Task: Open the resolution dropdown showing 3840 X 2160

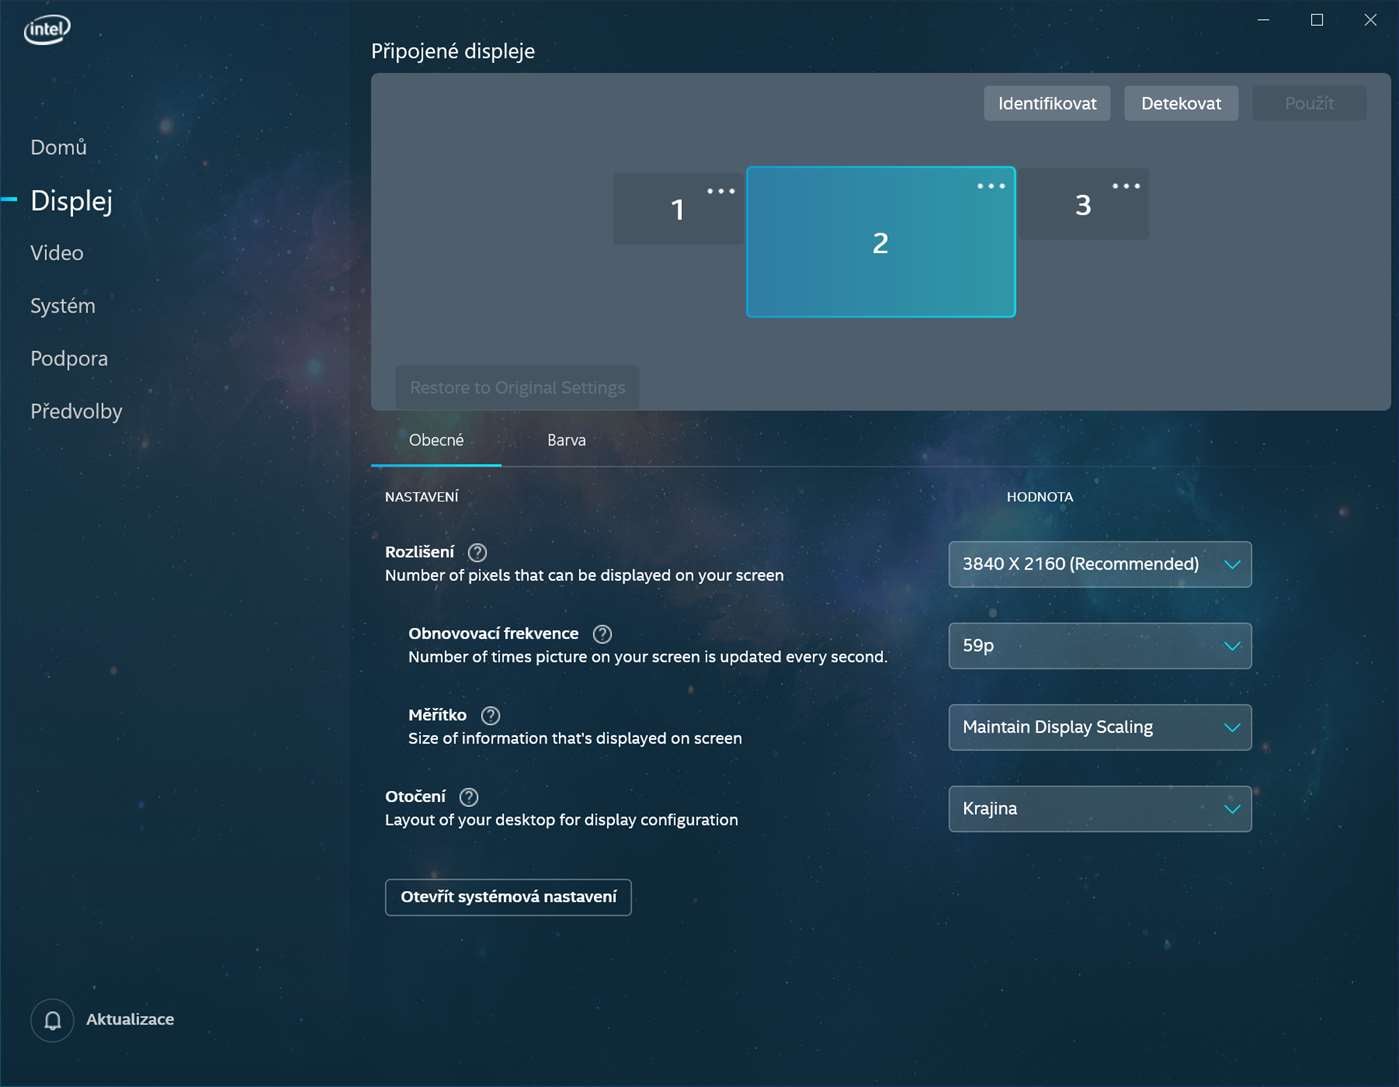Action: click(1099, 564)
